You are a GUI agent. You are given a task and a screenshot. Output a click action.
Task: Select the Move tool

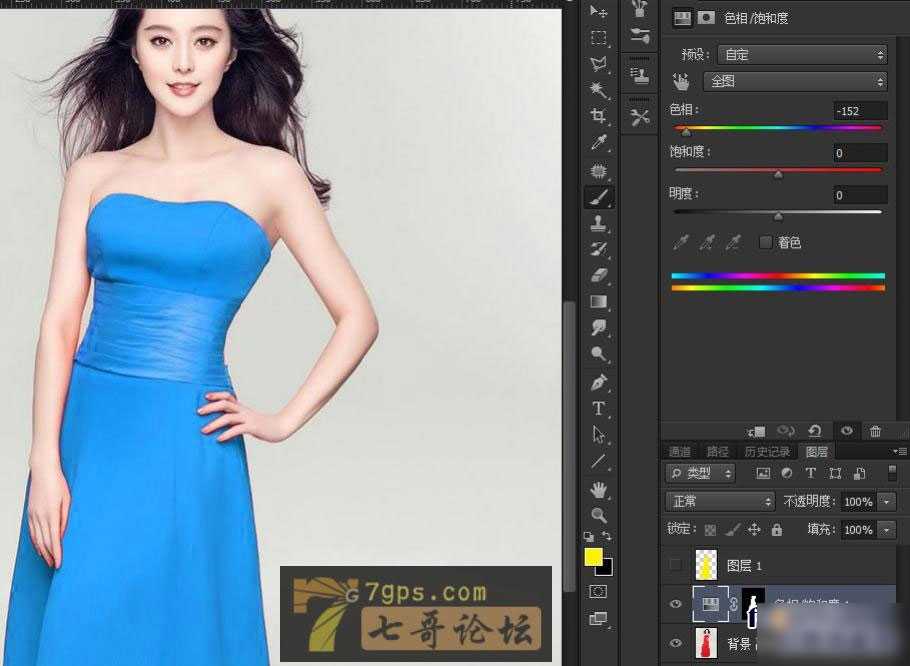click(x=598, y=12)
